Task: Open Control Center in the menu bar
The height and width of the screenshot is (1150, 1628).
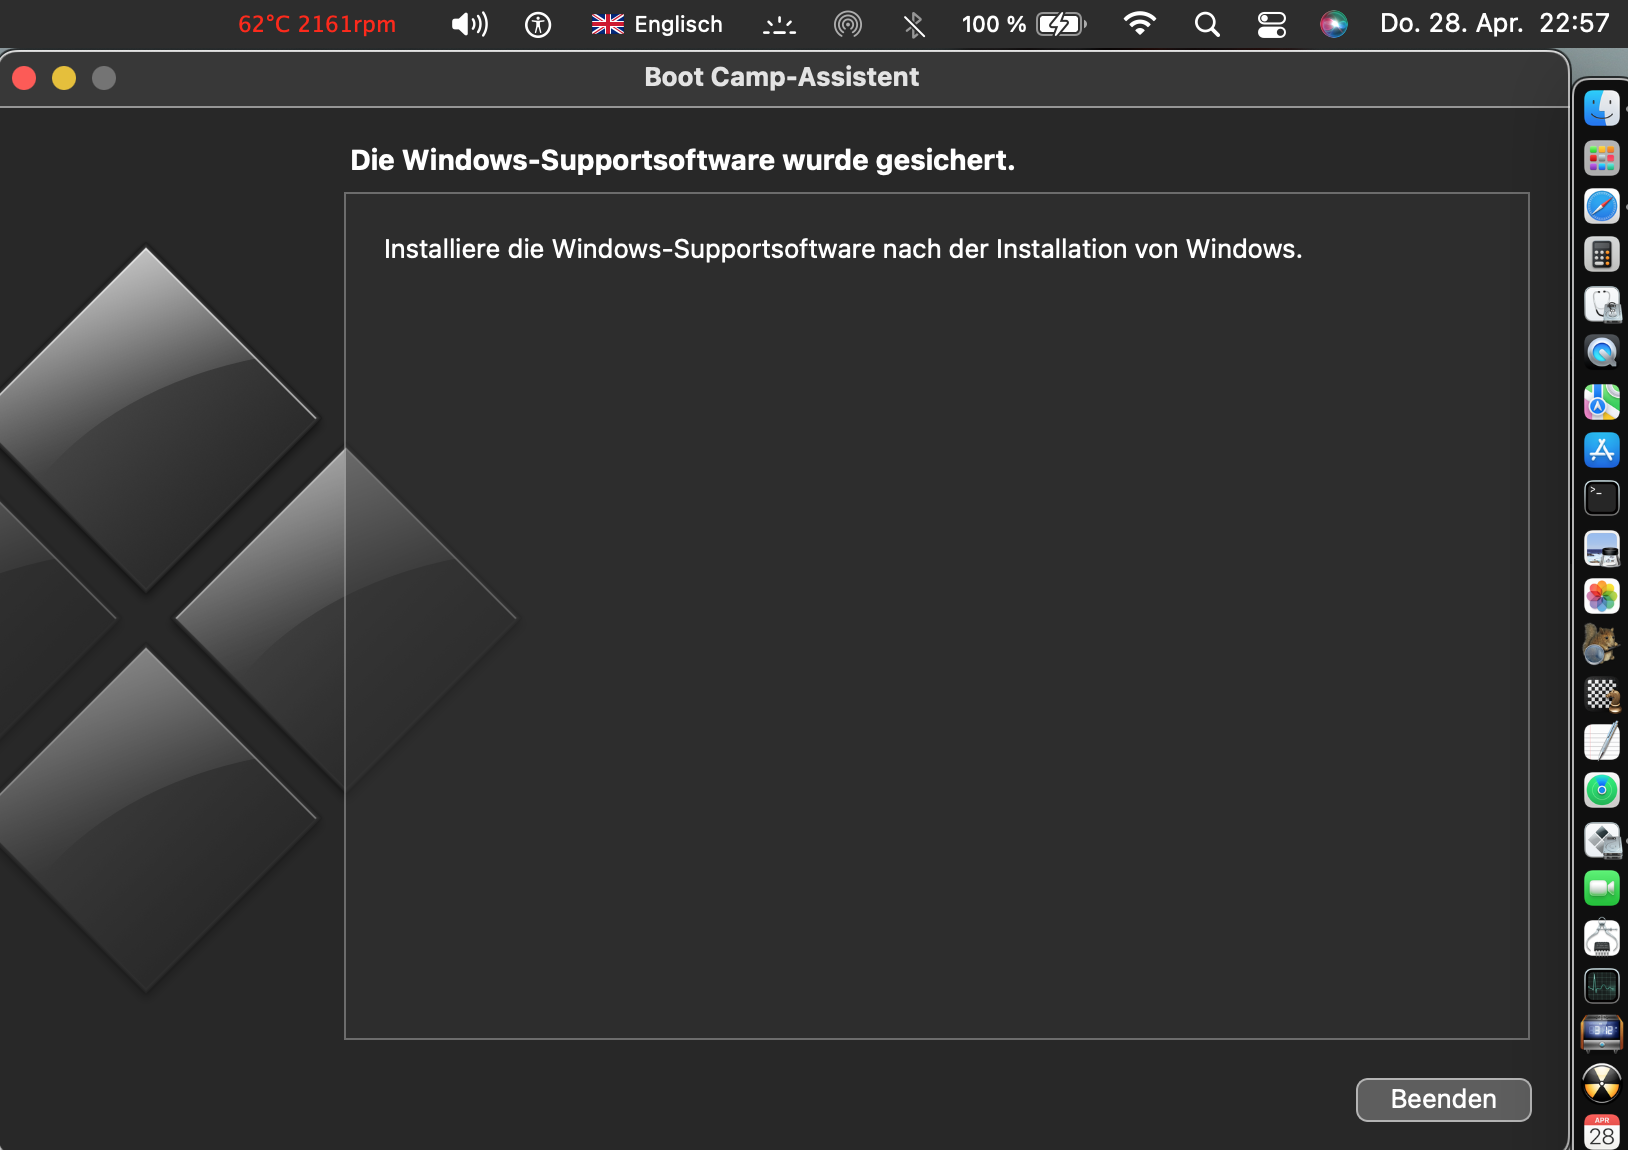Action: [x=1272, y=24]
